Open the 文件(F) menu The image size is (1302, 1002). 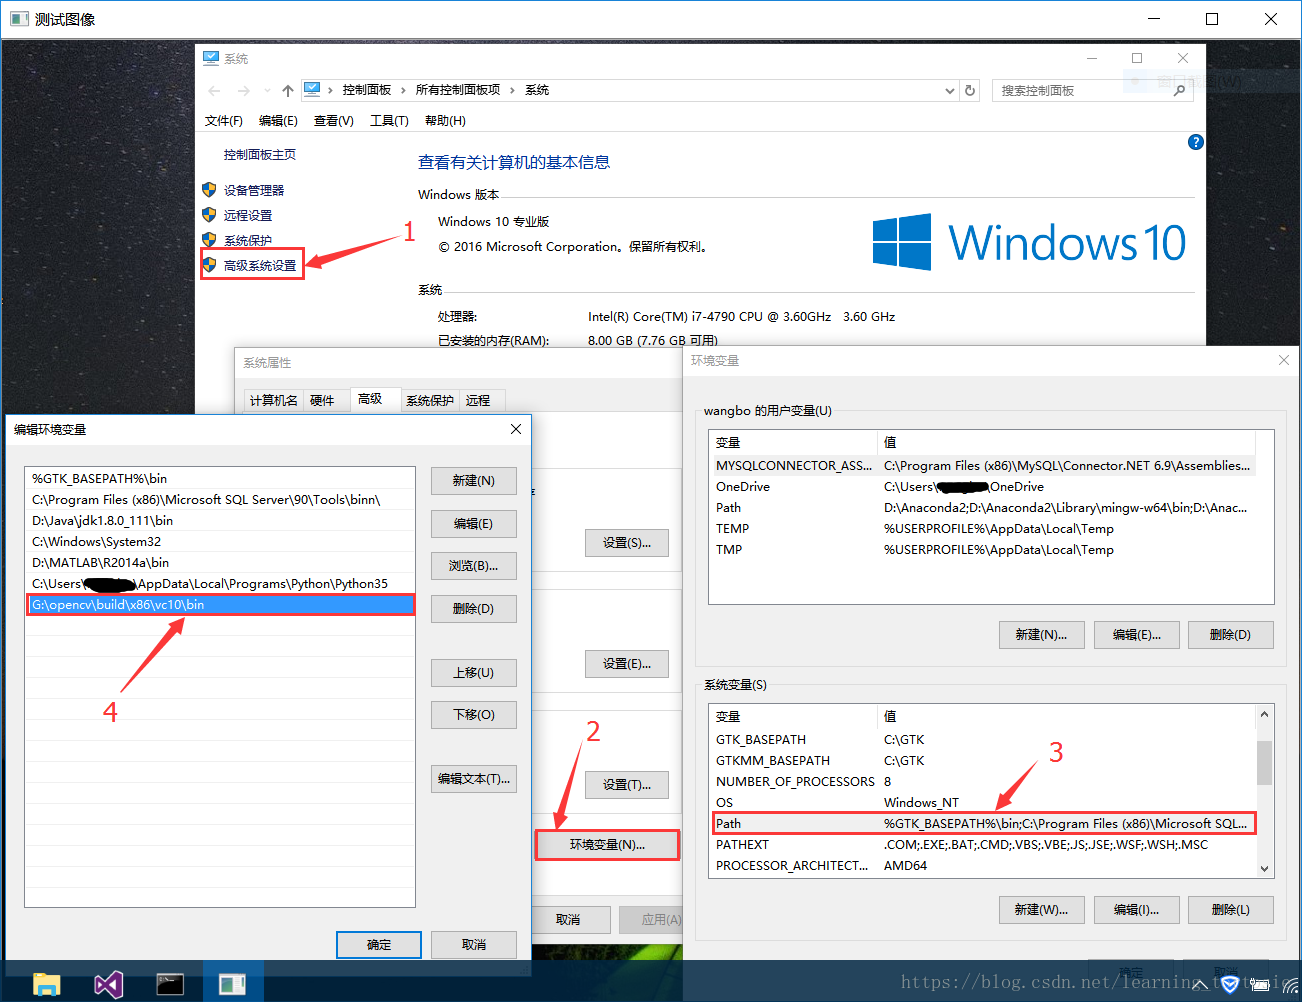point(224,120)
